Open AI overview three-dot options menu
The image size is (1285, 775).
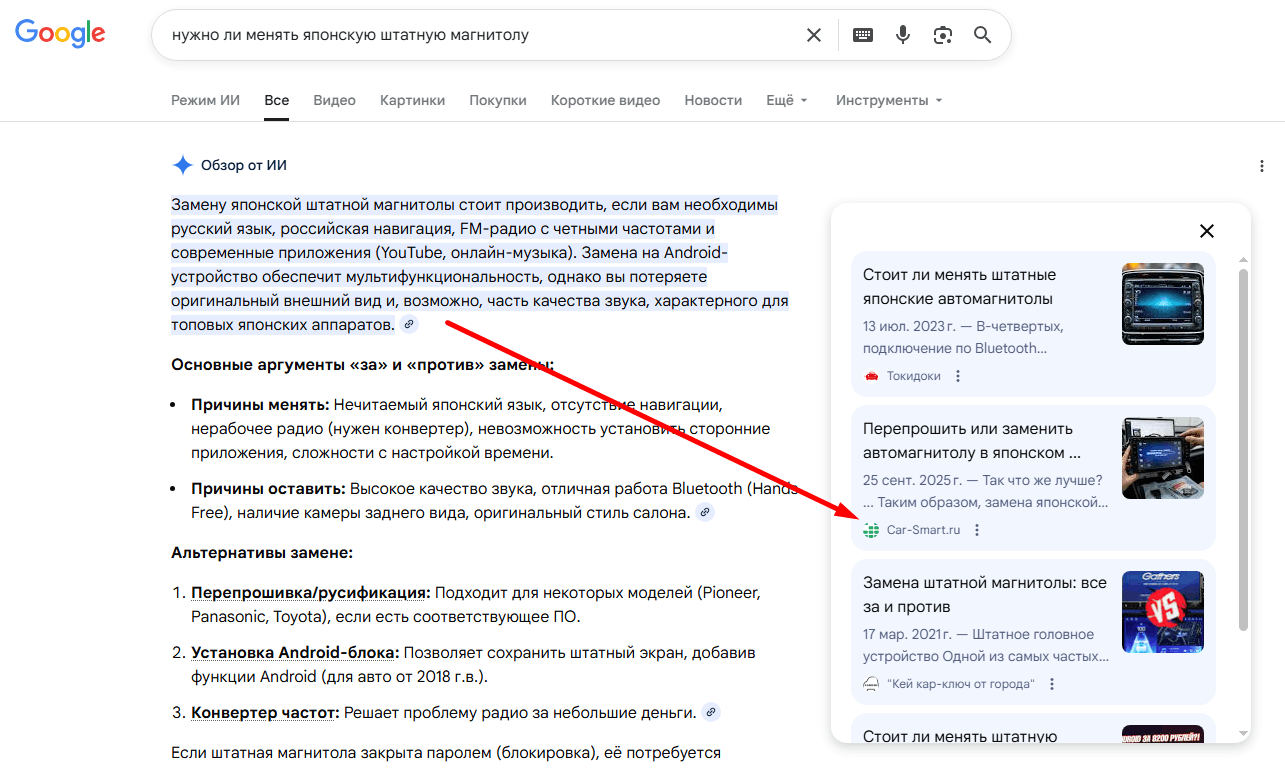coord(1262,166)
